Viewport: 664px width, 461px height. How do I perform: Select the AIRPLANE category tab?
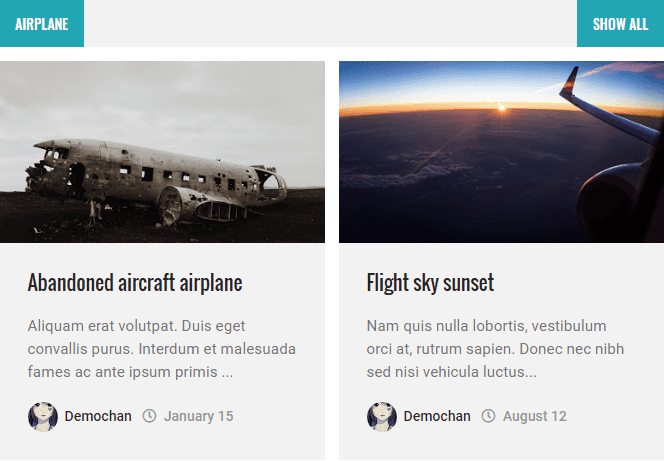click(x=42, y=23)
